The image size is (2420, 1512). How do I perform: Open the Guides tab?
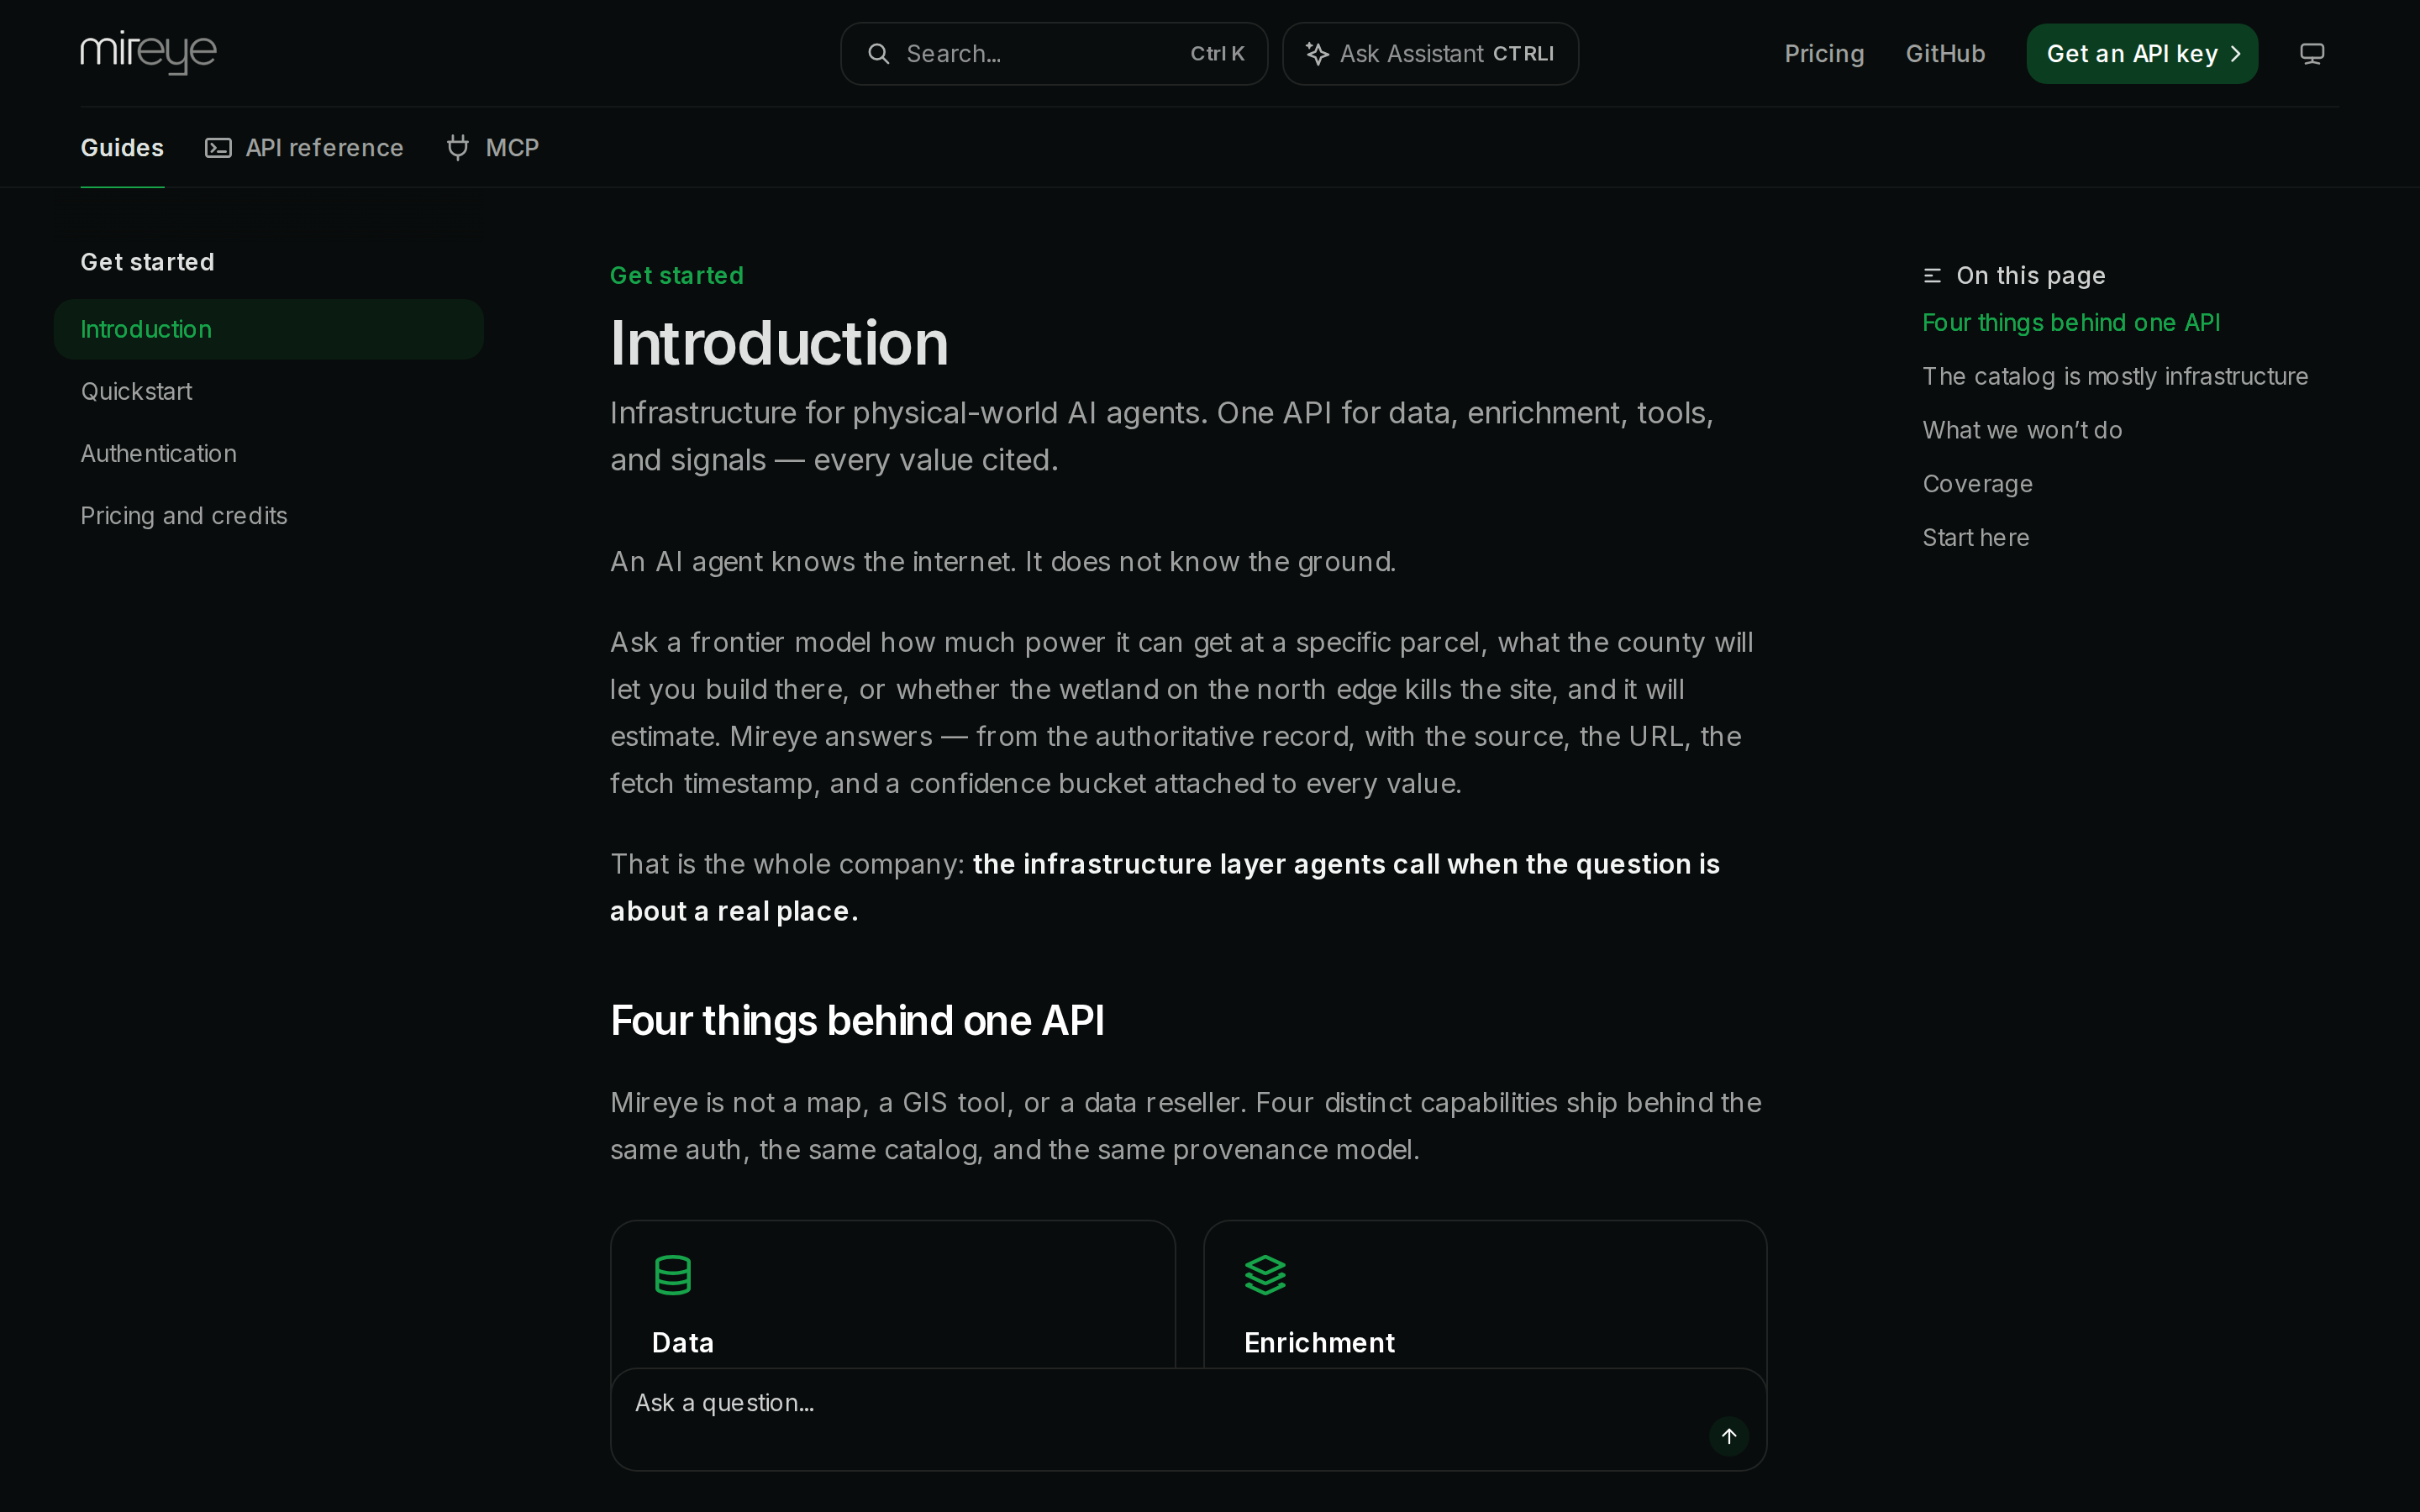122,148
